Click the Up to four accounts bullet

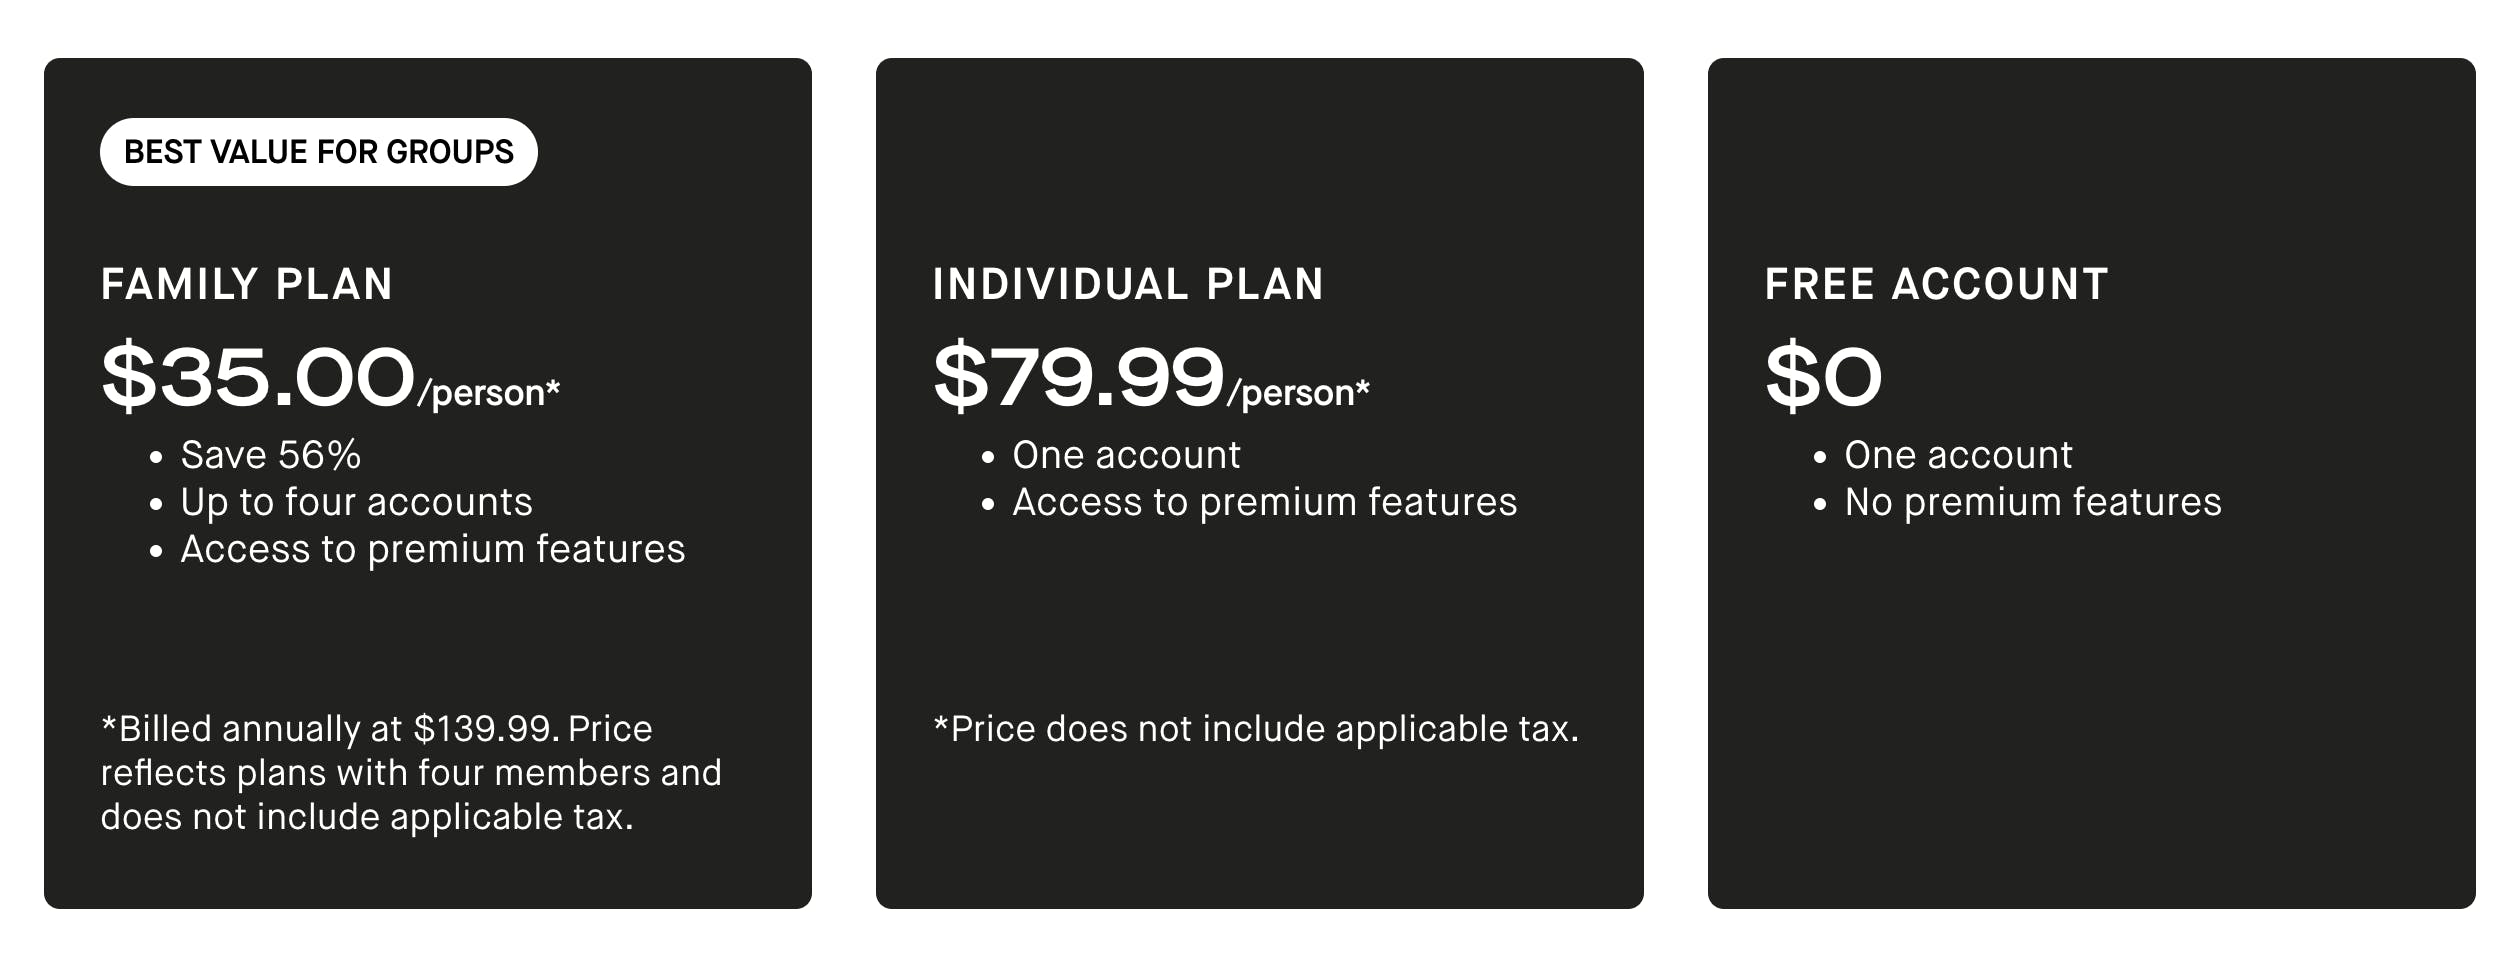(x=356, y=503)
